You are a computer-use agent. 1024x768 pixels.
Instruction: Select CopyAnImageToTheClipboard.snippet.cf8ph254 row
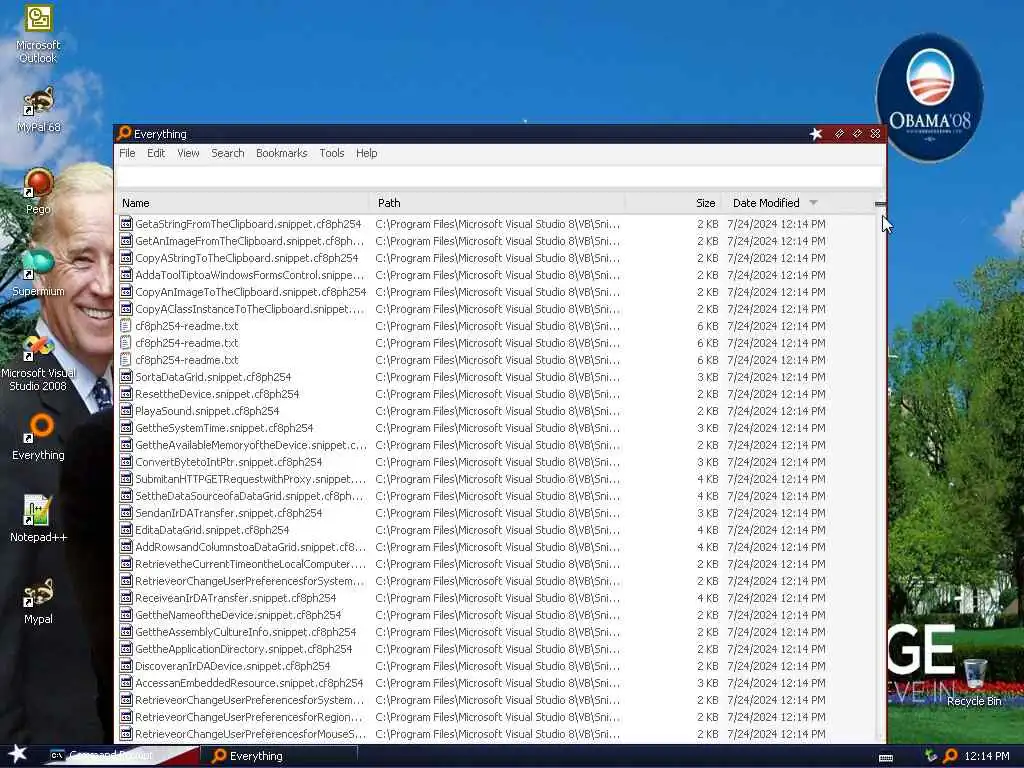coord(495,292)
